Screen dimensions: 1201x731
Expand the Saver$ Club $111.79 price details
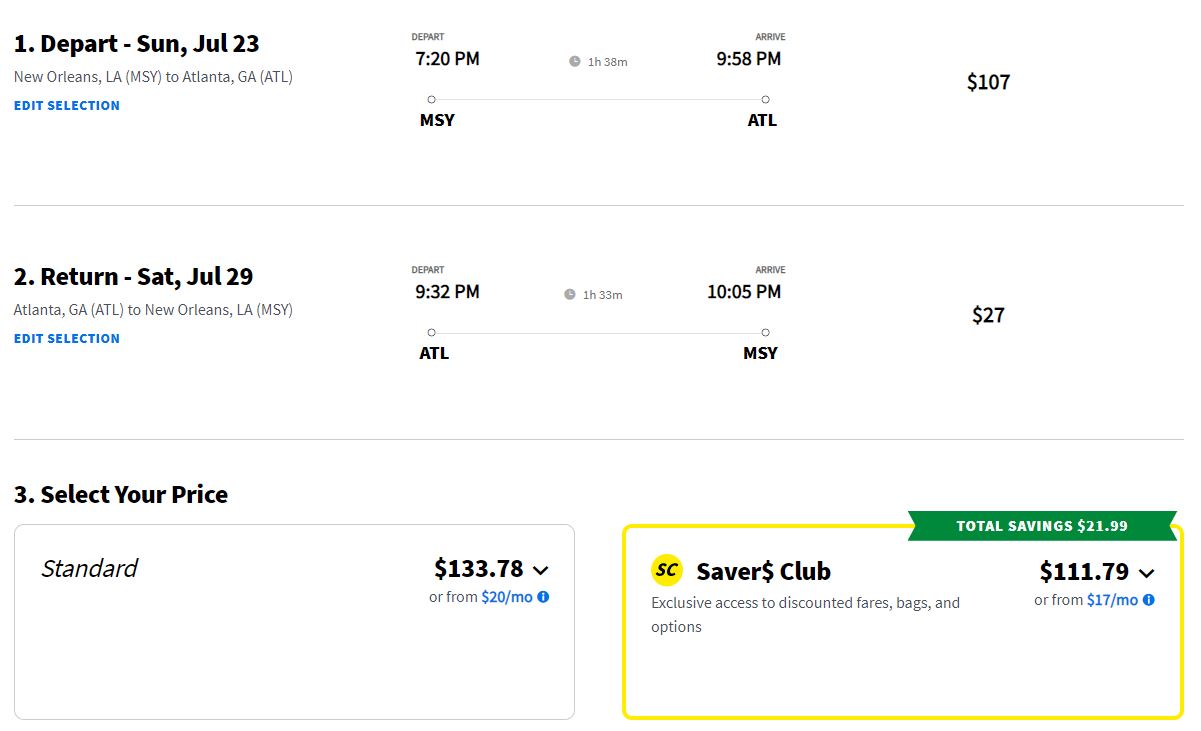coord(1146,573)
